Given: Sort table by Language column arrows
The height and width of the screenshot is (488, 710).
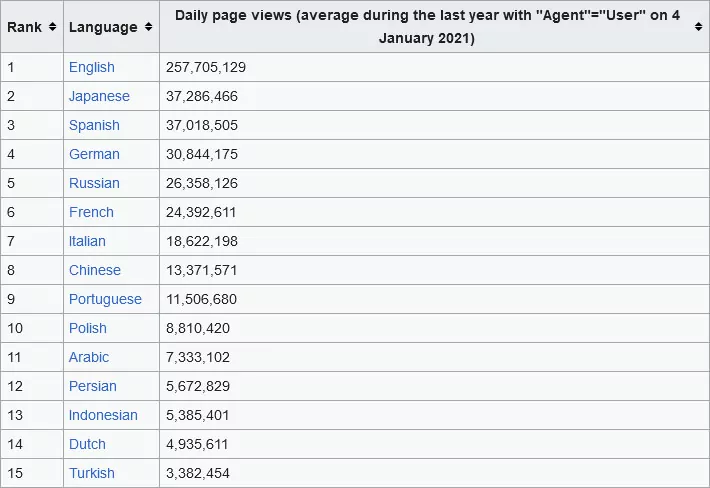Looking at the screenshot, I should tap(149, 27).
